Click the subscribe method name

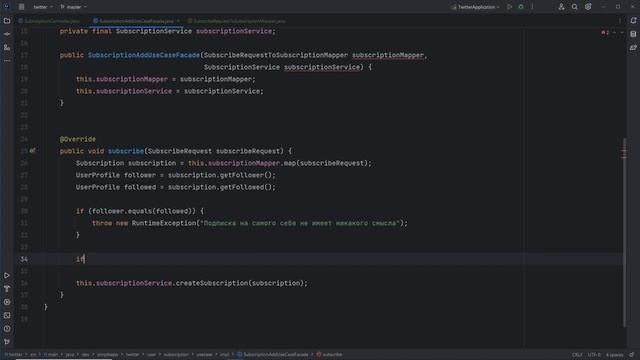click(126, 151)
